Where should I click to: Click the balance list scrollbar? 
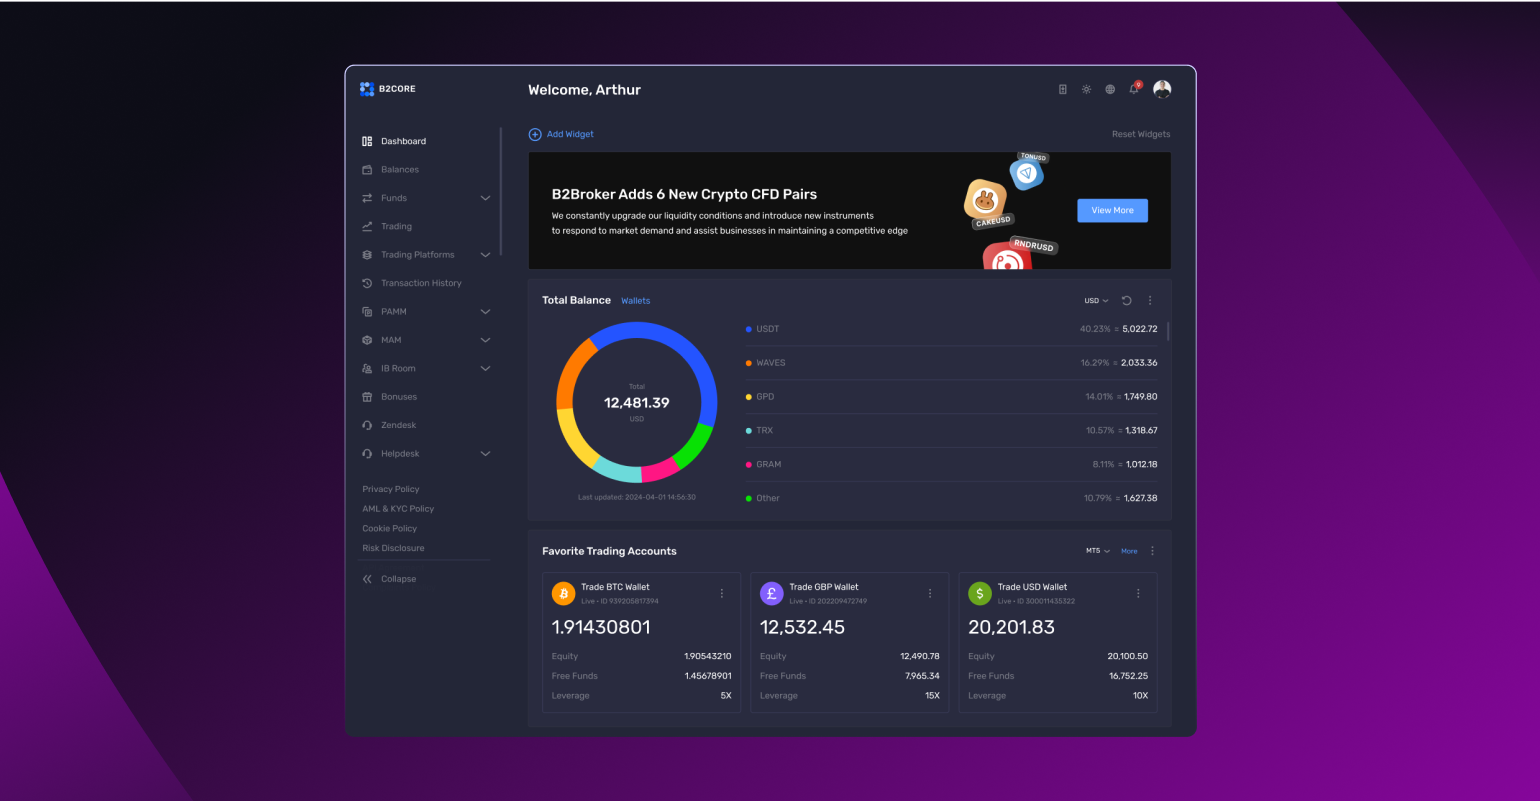[1168, 331]
